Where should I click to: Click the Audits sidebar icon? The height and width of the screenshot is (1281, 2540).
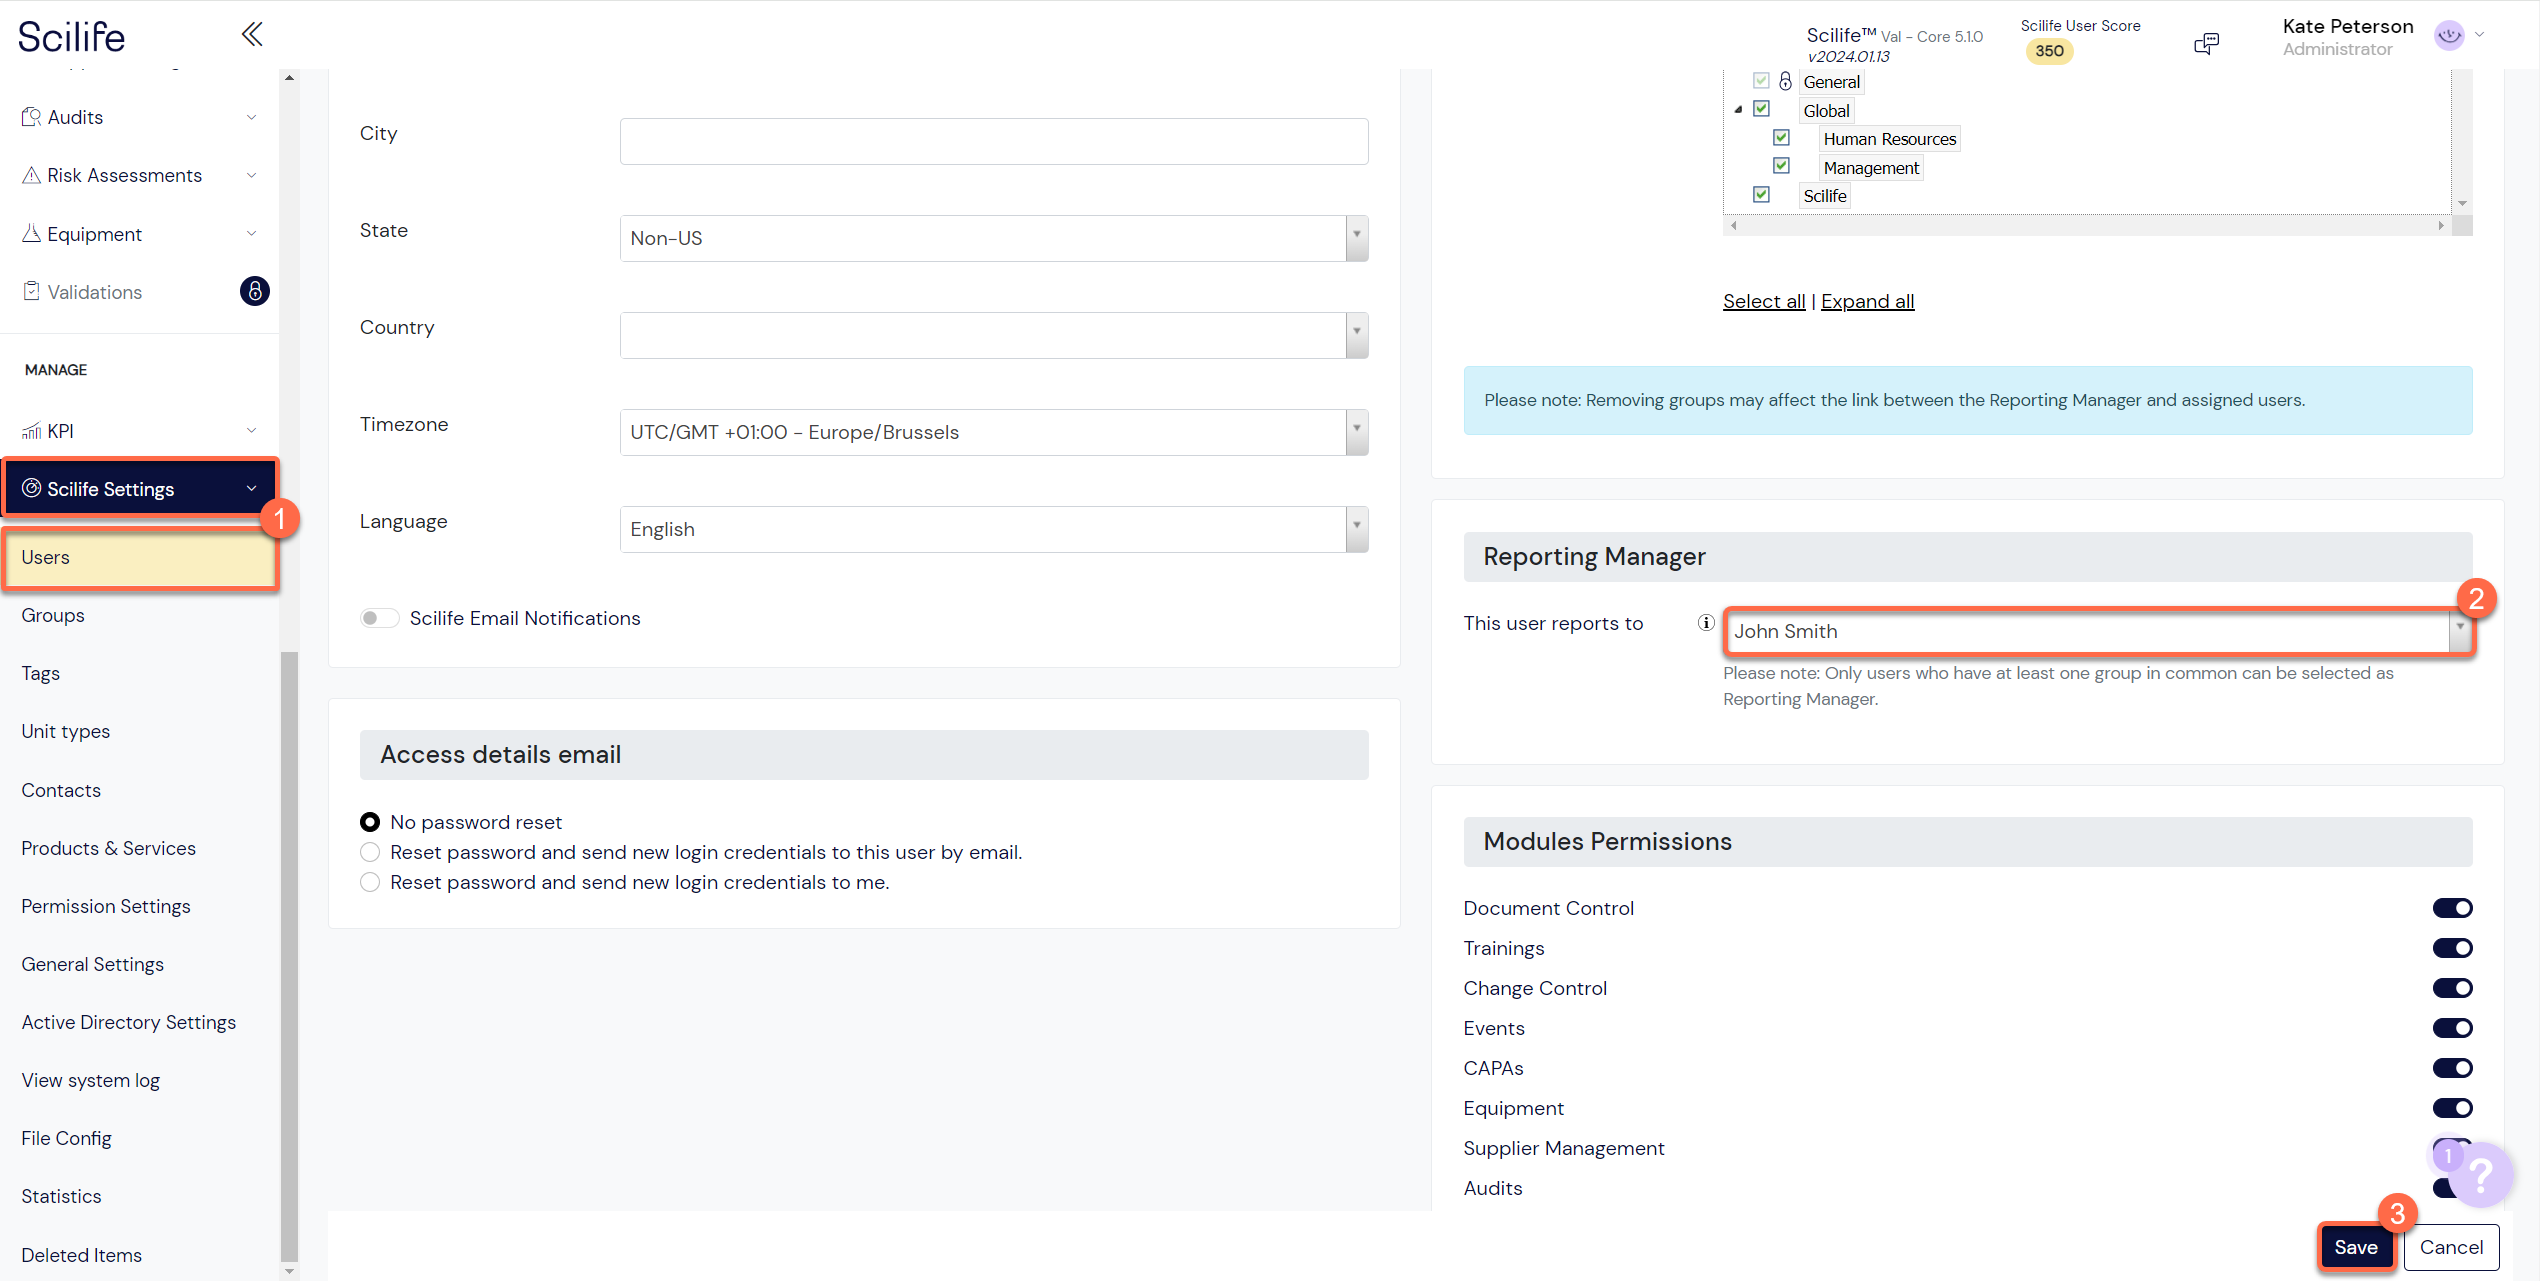(x=31, y=117)
